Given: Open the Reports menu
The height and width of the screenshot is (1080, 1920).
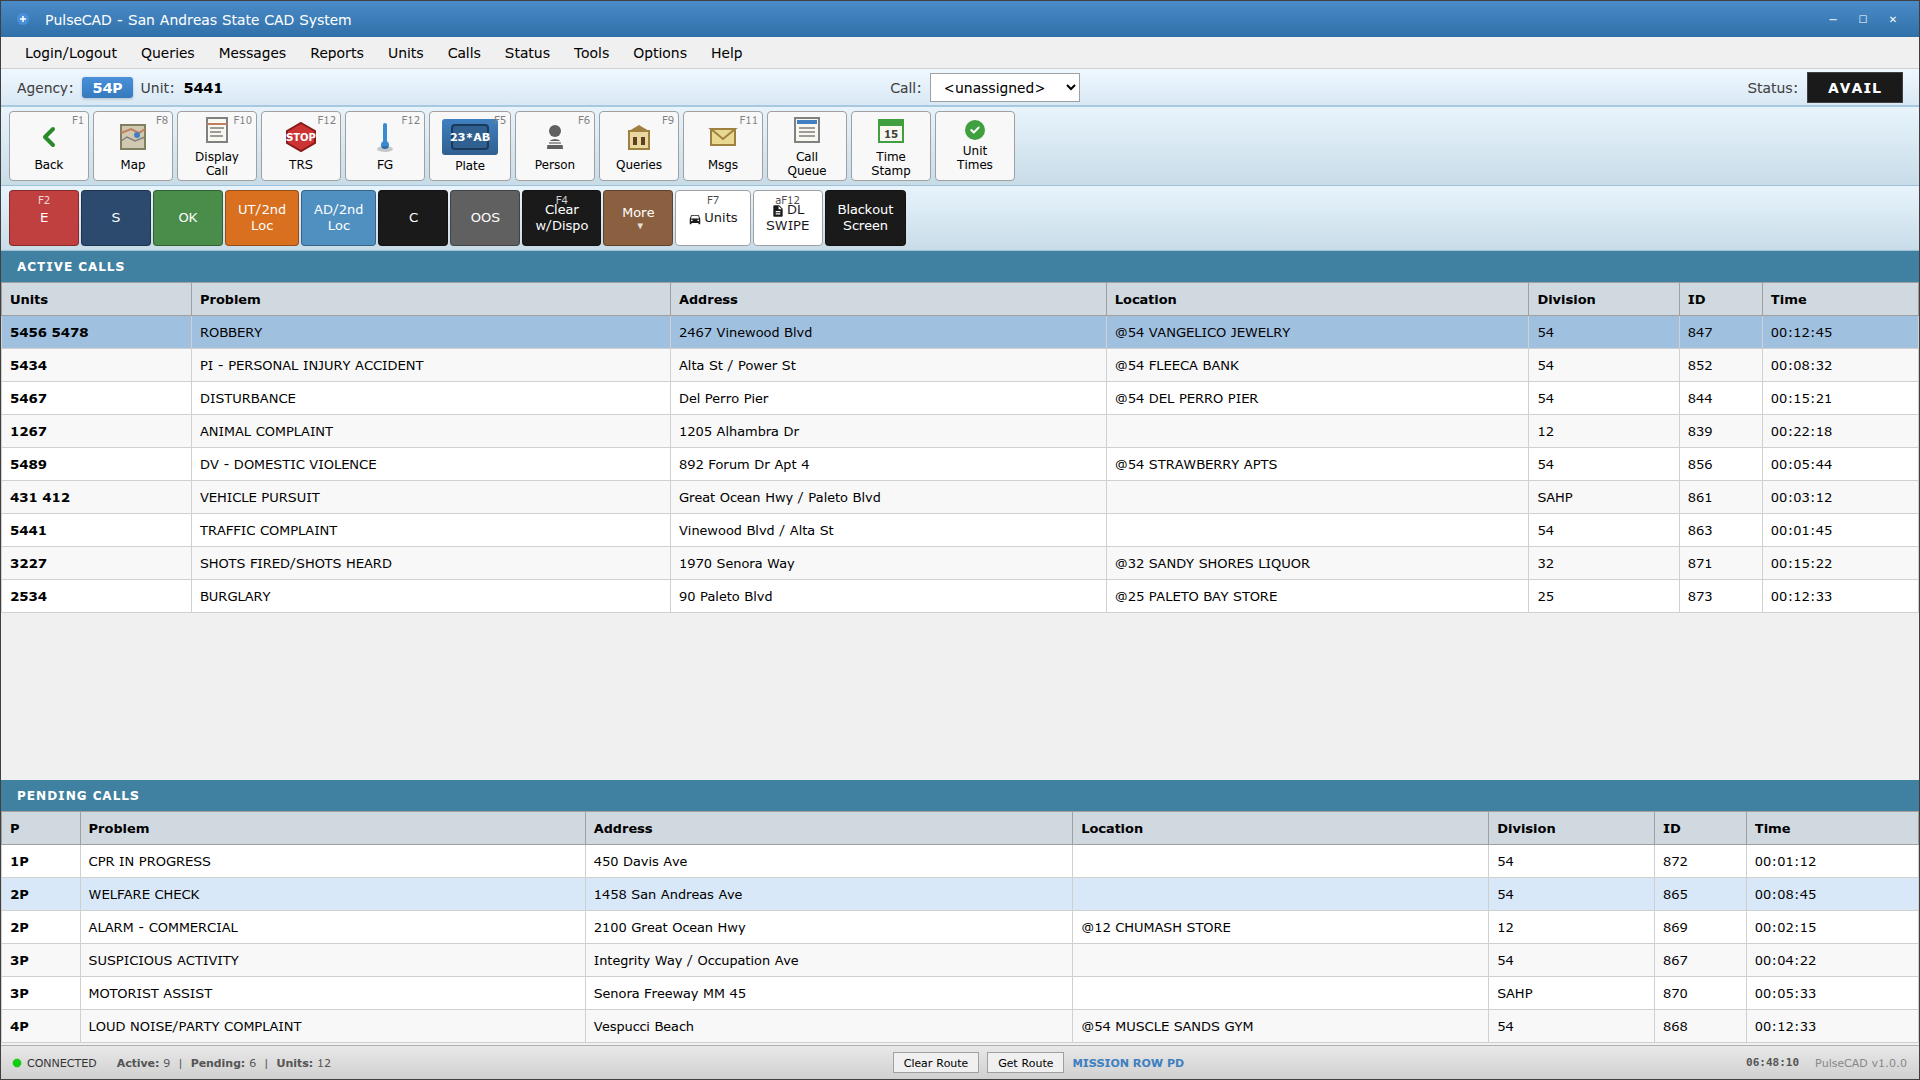Looking at the screenshot, I should [336, 53].
